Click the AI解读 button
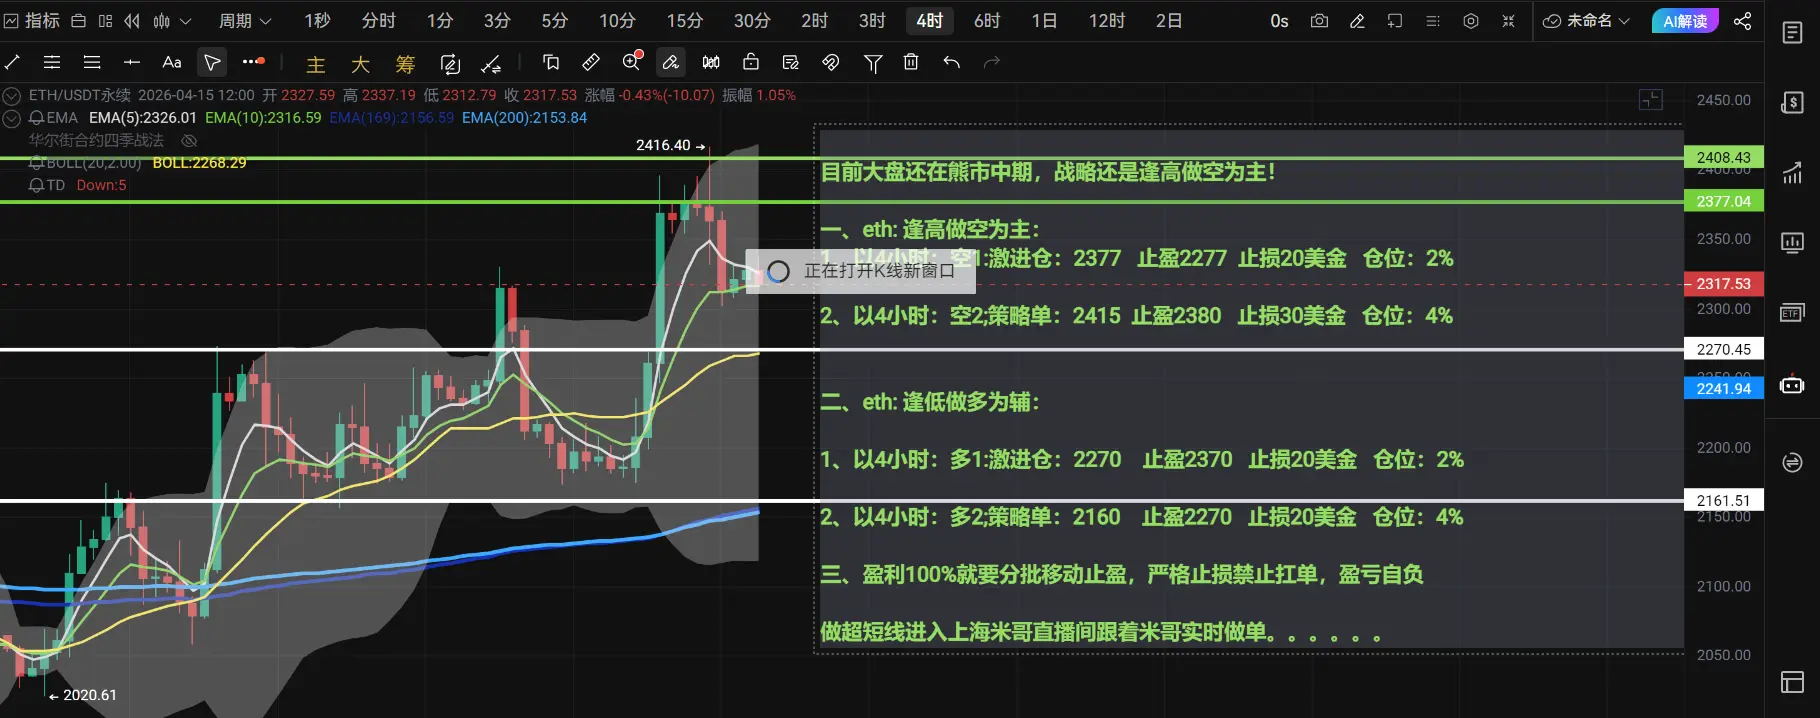Image resolution: width=1820 pixels, height=718 pixels. point(1685,21)
